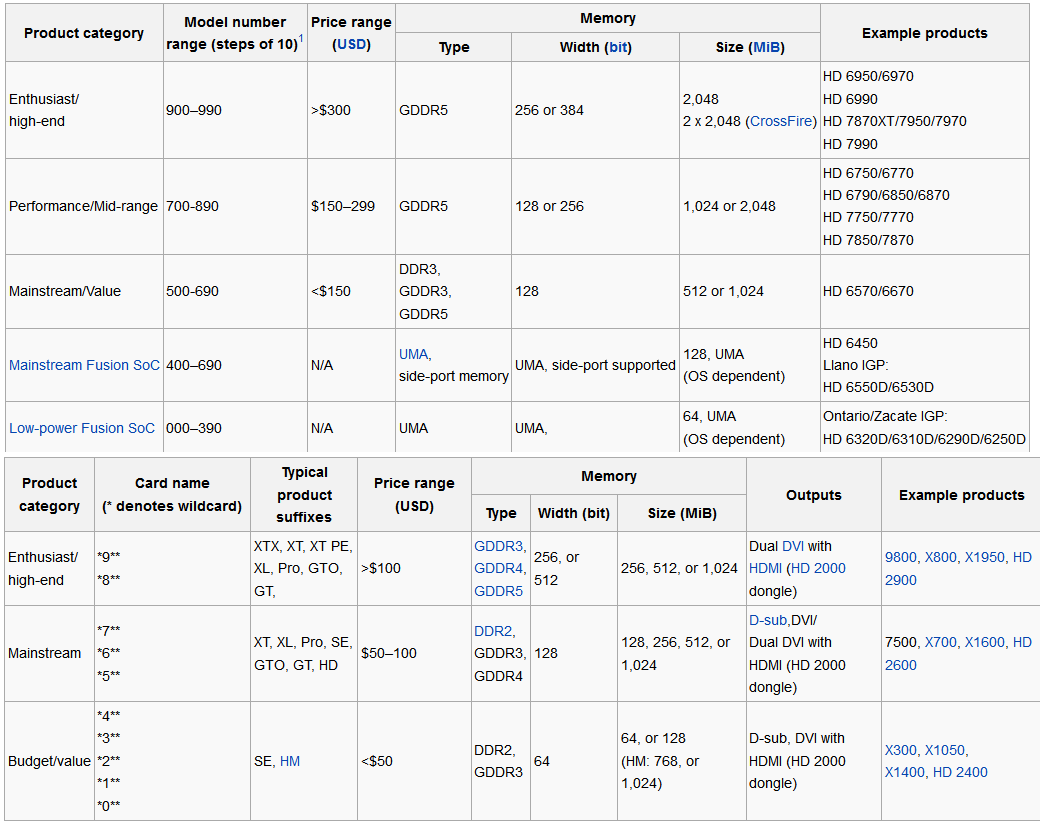Click the blue HDMI link in Outputs column

tap(765, 568)
